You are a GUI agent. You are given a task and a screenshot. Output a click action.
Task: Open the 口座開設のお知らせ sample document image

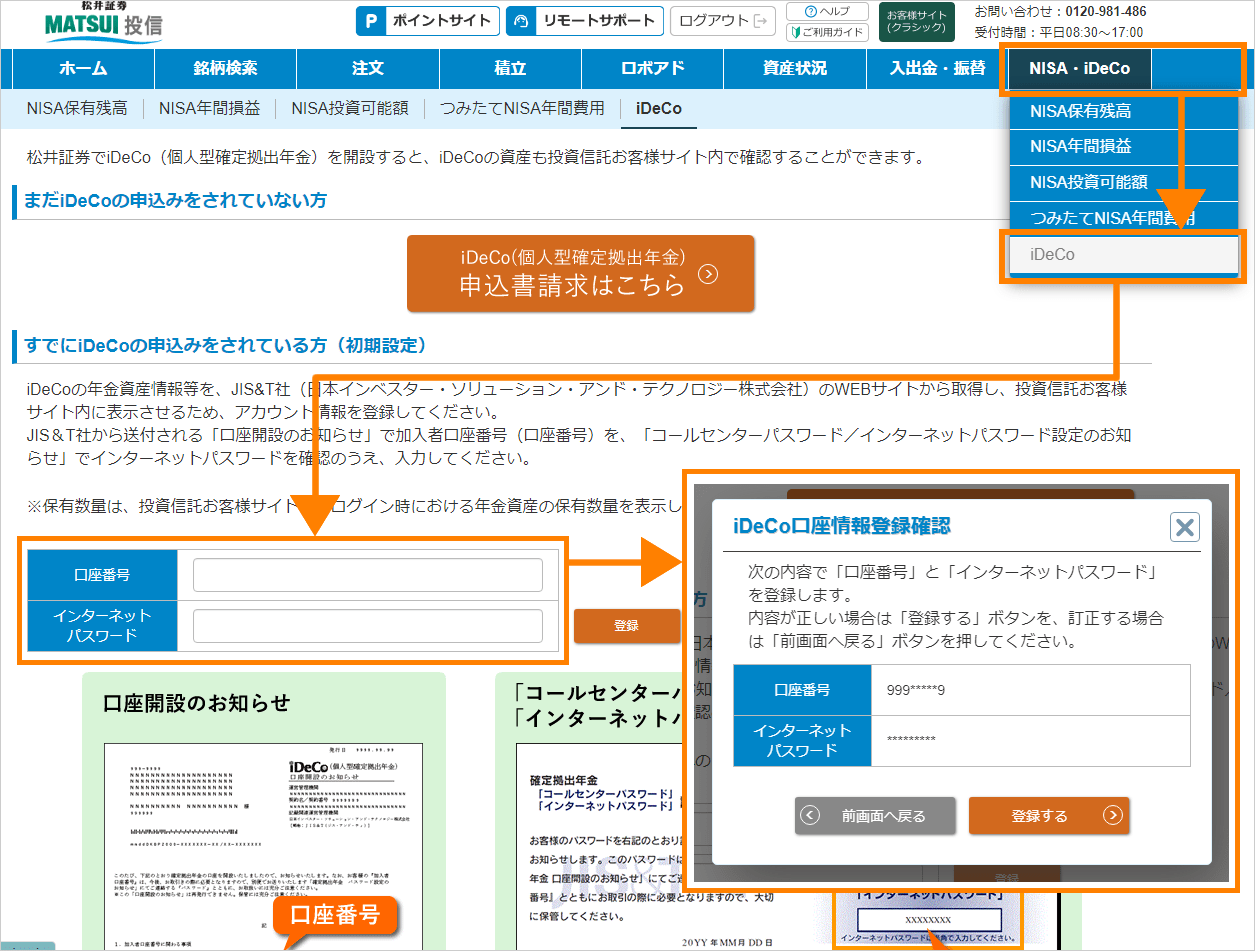(263, 846)
